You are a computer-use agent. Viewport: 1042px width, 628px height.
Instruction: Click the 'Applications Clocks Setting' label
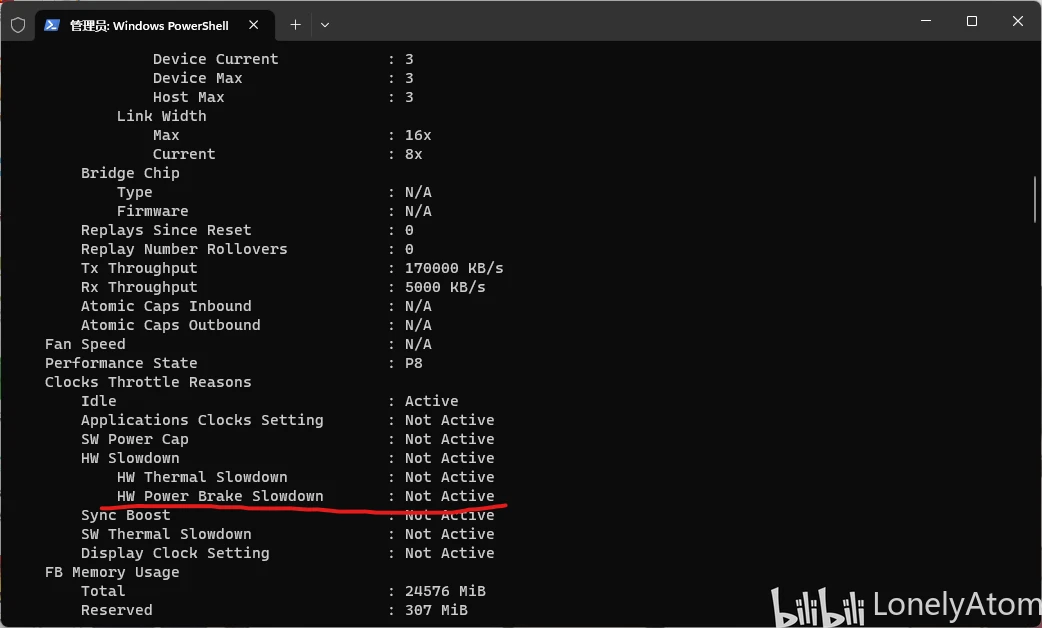pyautogui.click(x=202, y=421)
